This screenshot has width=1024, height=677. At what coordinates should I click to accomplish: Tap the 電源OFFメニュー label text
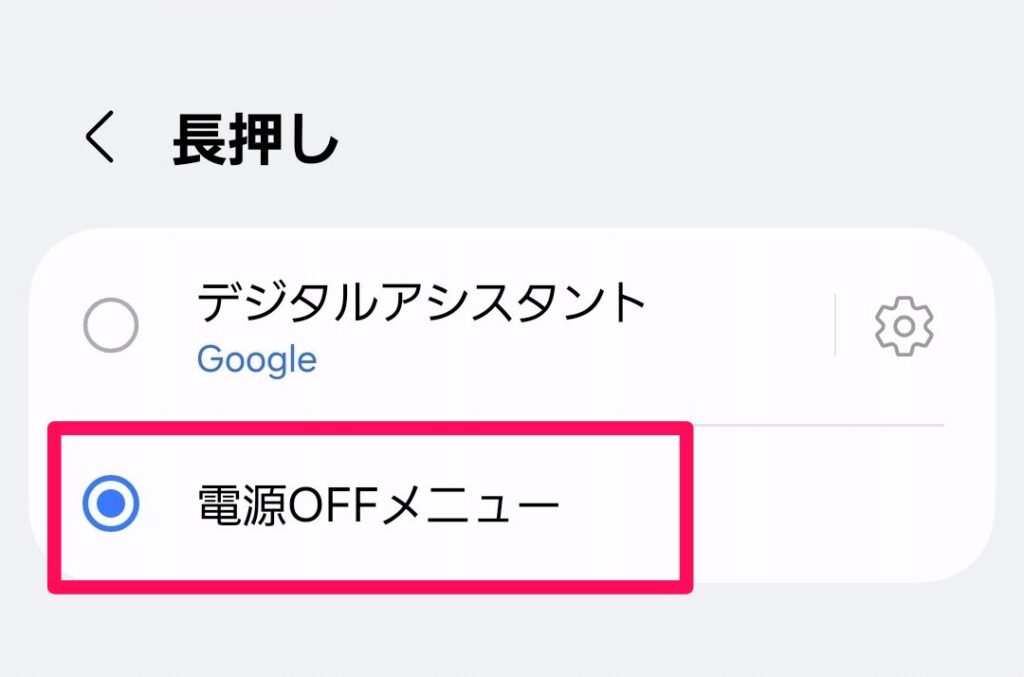(x=379, y=505)
